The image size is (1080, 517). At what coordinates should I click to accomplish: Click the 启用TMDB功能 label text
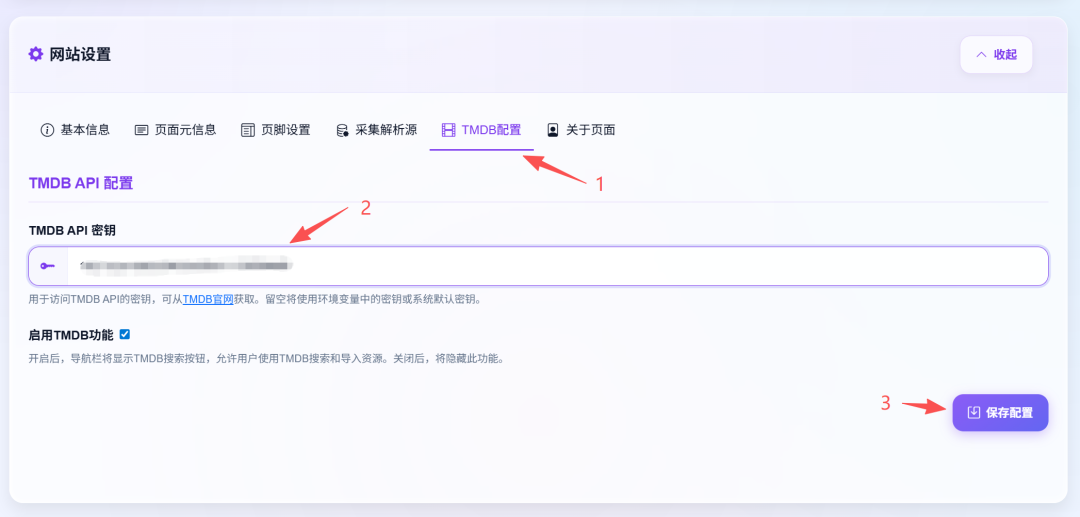point(71,335)
